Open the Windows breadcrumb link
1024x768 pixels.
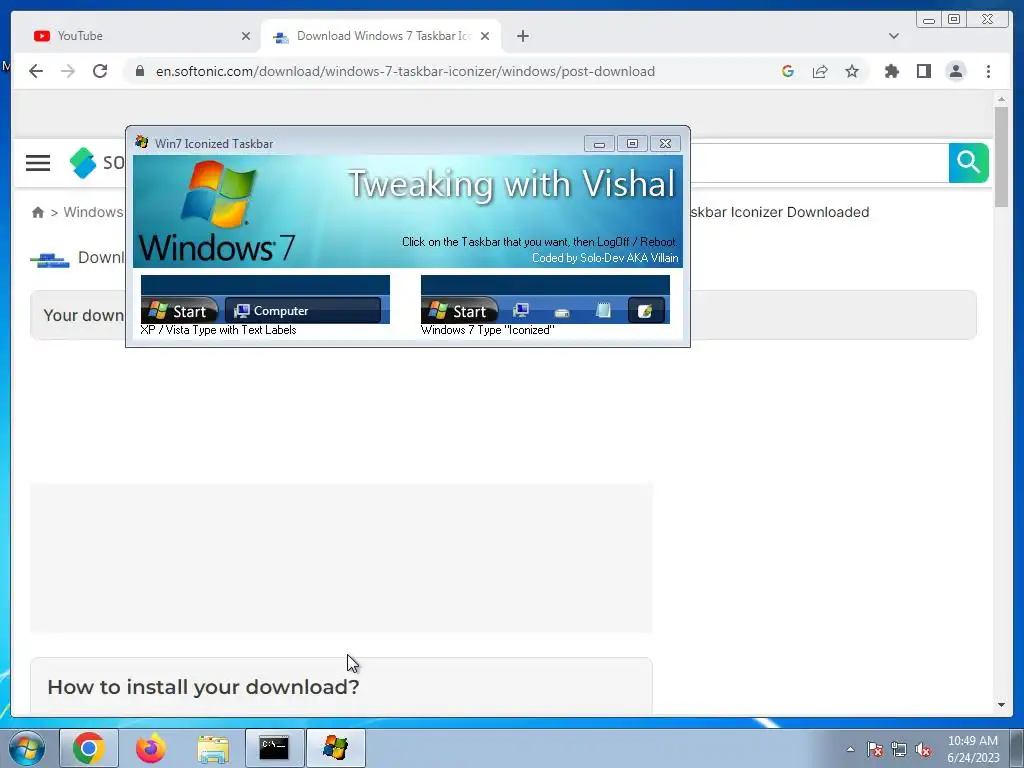coord(93,212)
